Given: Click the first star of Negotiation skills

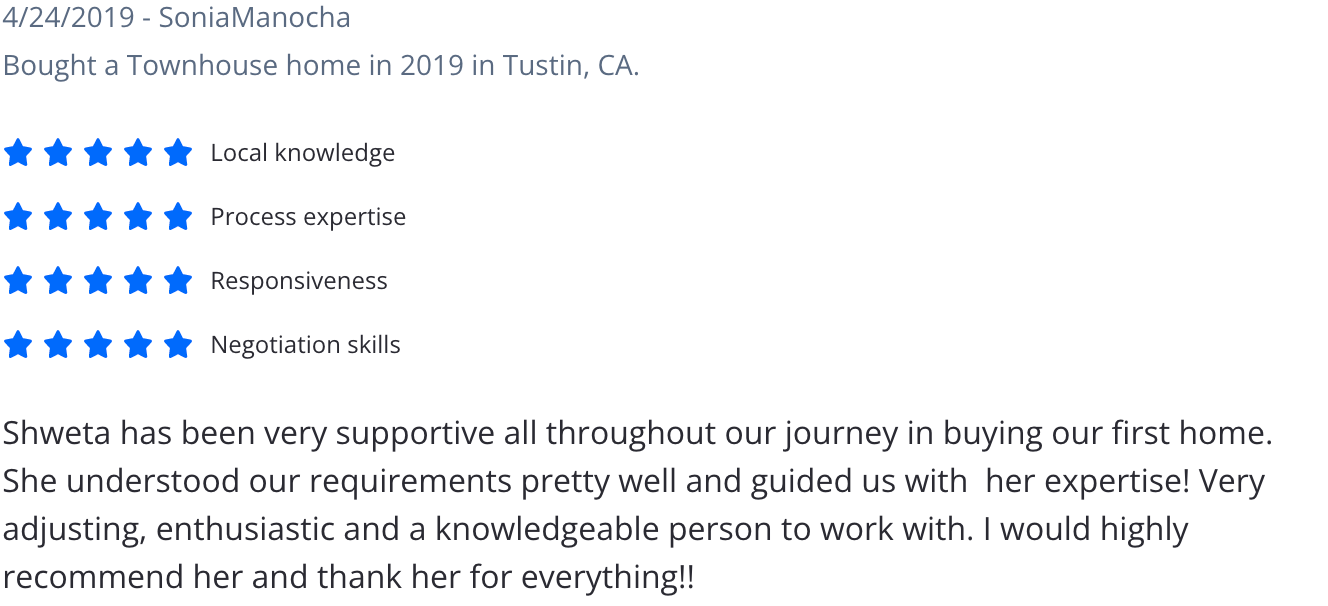Looking at the screenshot, I should pos(18,345).
